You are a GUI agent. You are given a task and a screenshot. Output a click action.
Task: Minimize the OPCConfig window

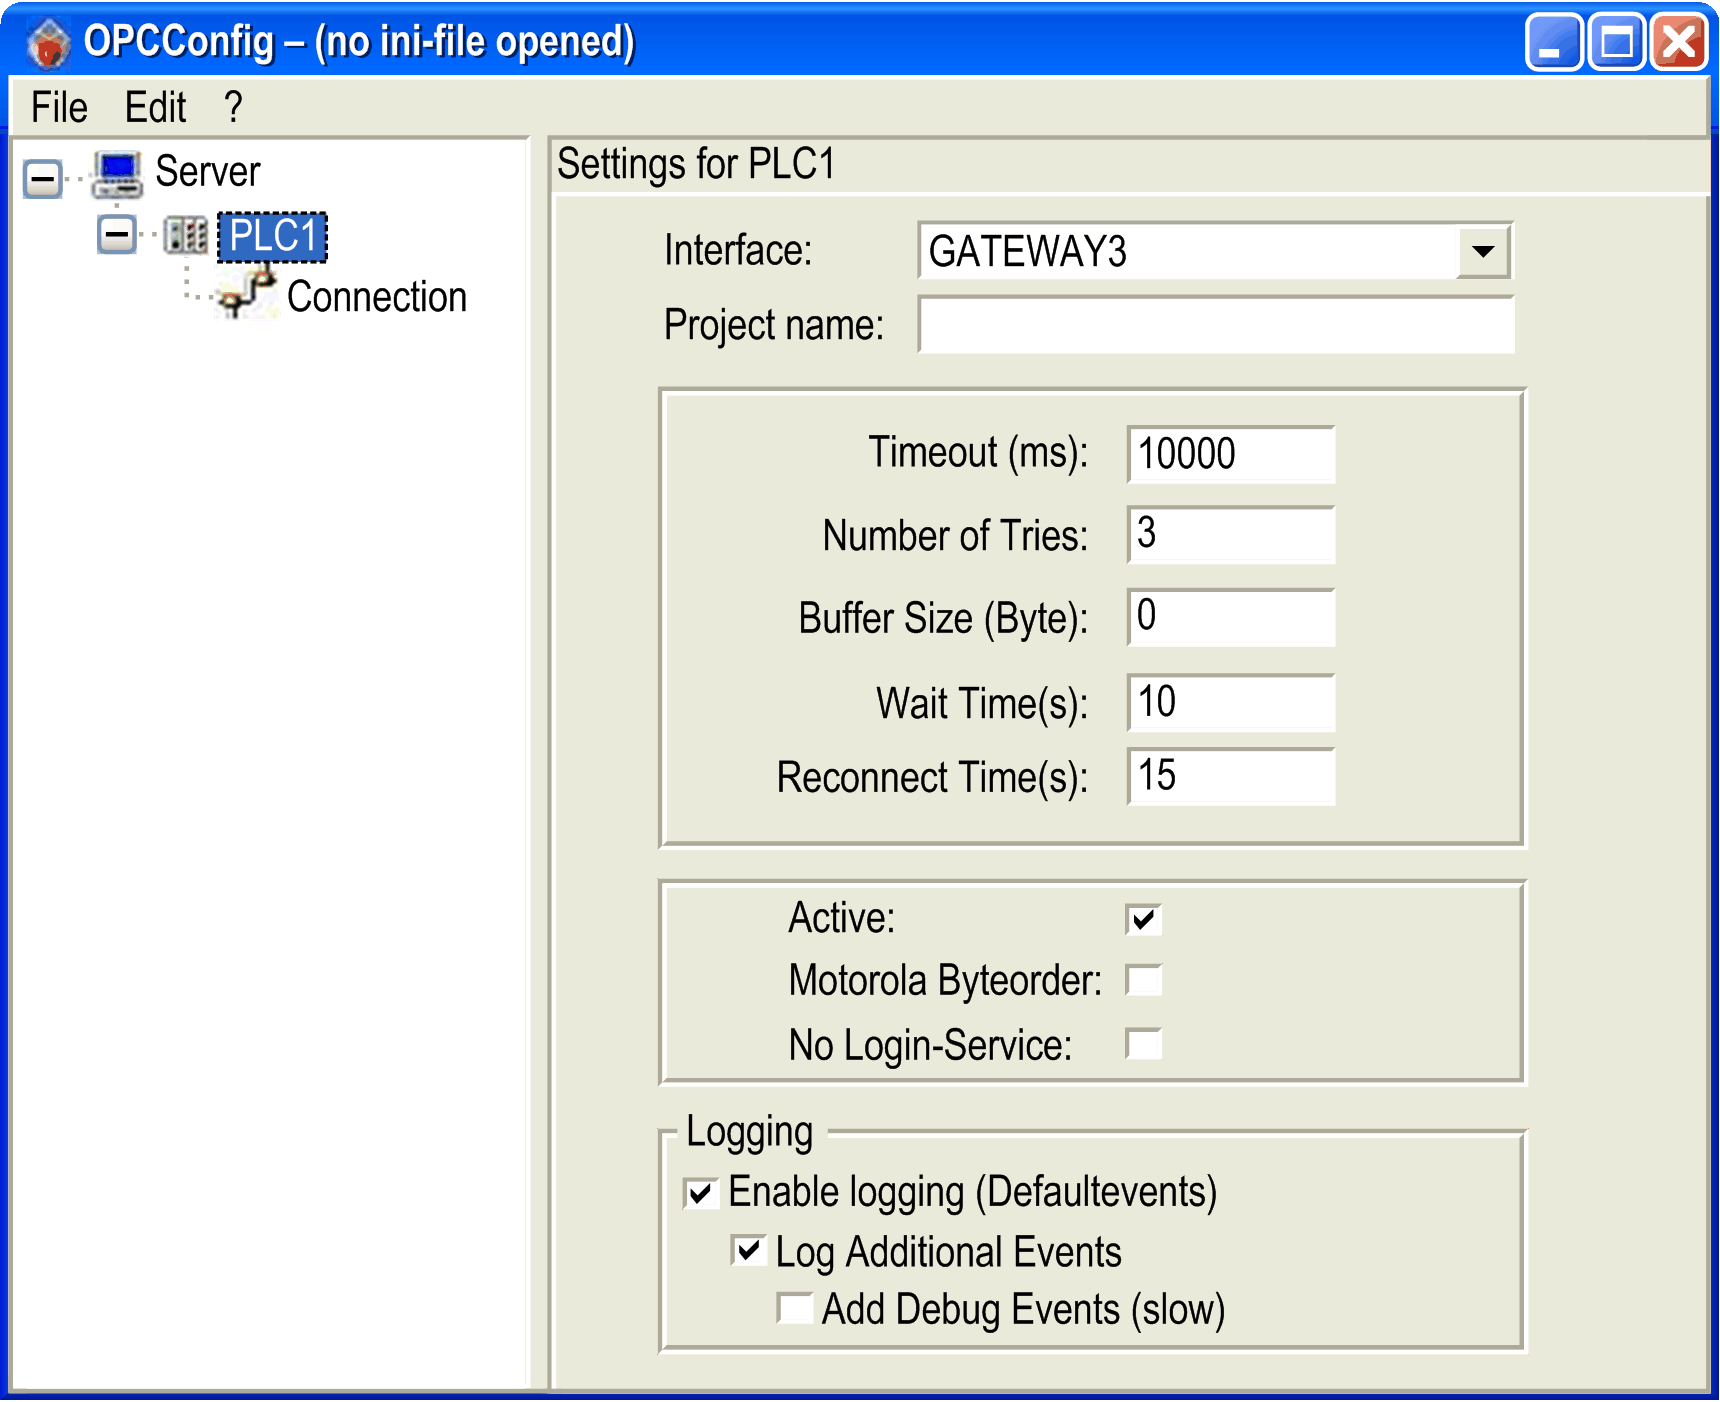1553,43
